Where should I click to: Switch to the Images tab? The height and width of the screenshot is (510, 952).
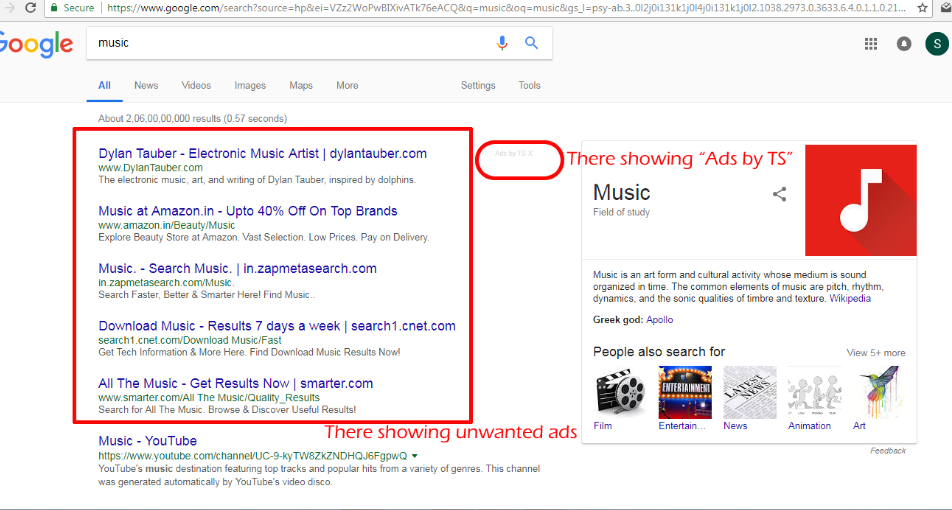250,86
